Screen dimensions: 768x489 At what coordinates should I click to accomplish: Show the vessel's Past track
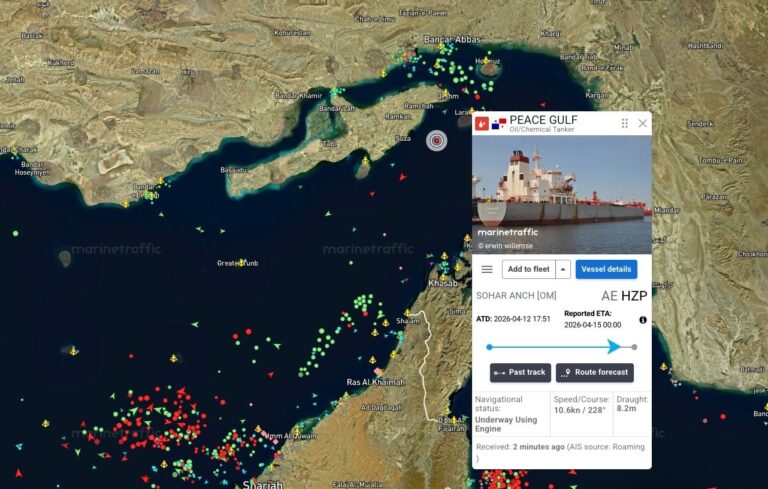click(520, 372)
